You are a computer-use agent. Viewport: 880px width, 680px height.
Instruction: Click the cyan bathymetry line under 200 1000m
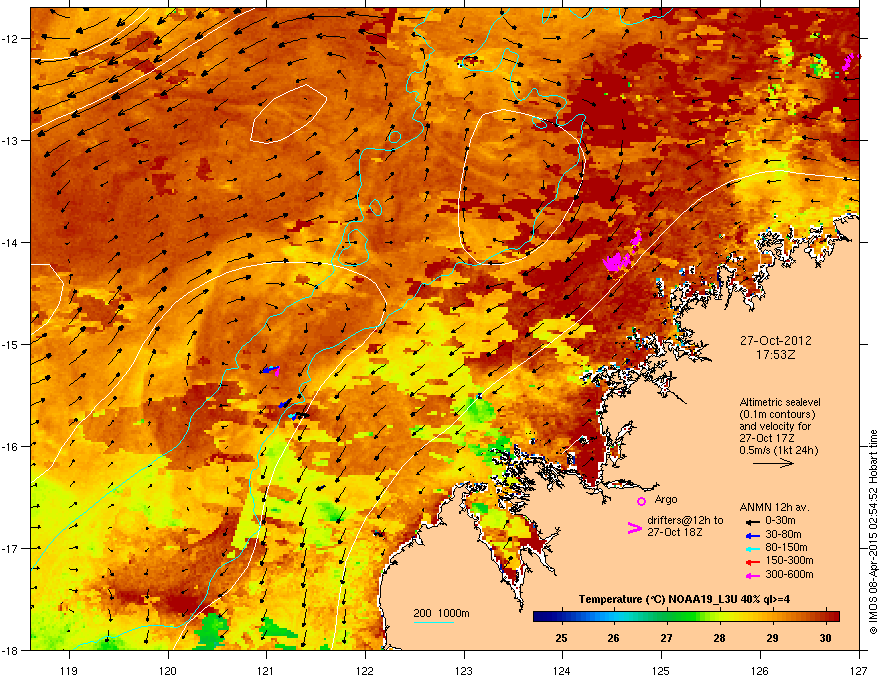pyautogui.click(x=434, y=622)
